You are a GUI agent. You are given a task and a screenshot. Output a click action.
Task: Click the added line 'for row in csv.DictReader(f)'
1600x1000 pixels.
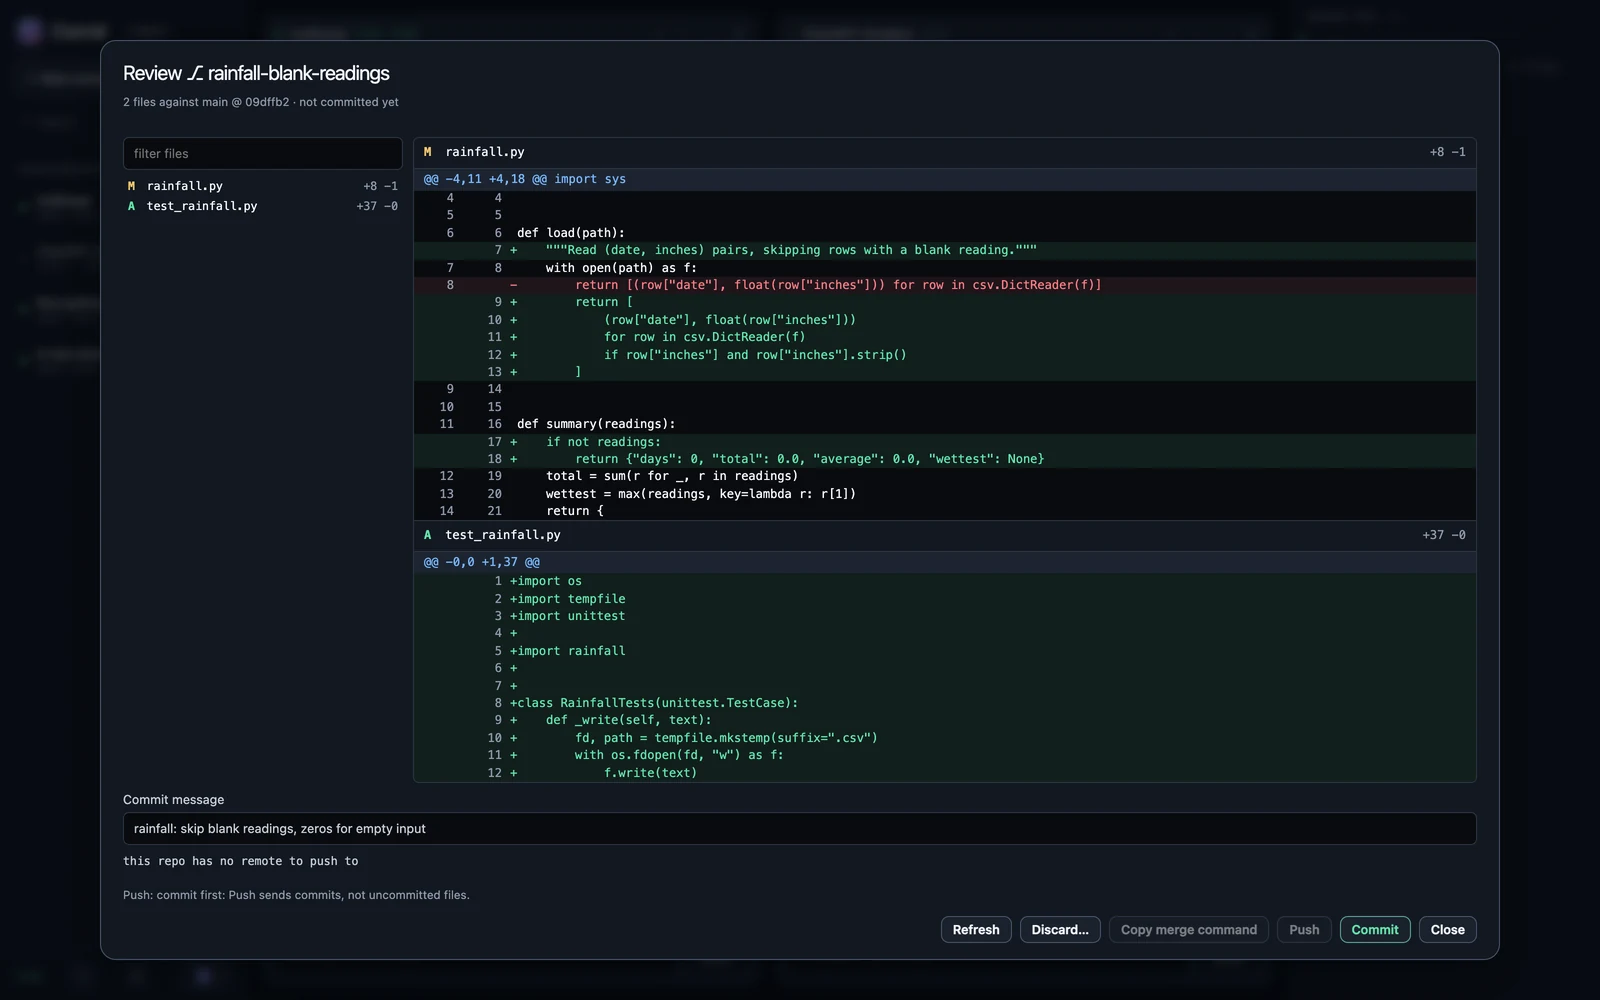tap(945, 337)
